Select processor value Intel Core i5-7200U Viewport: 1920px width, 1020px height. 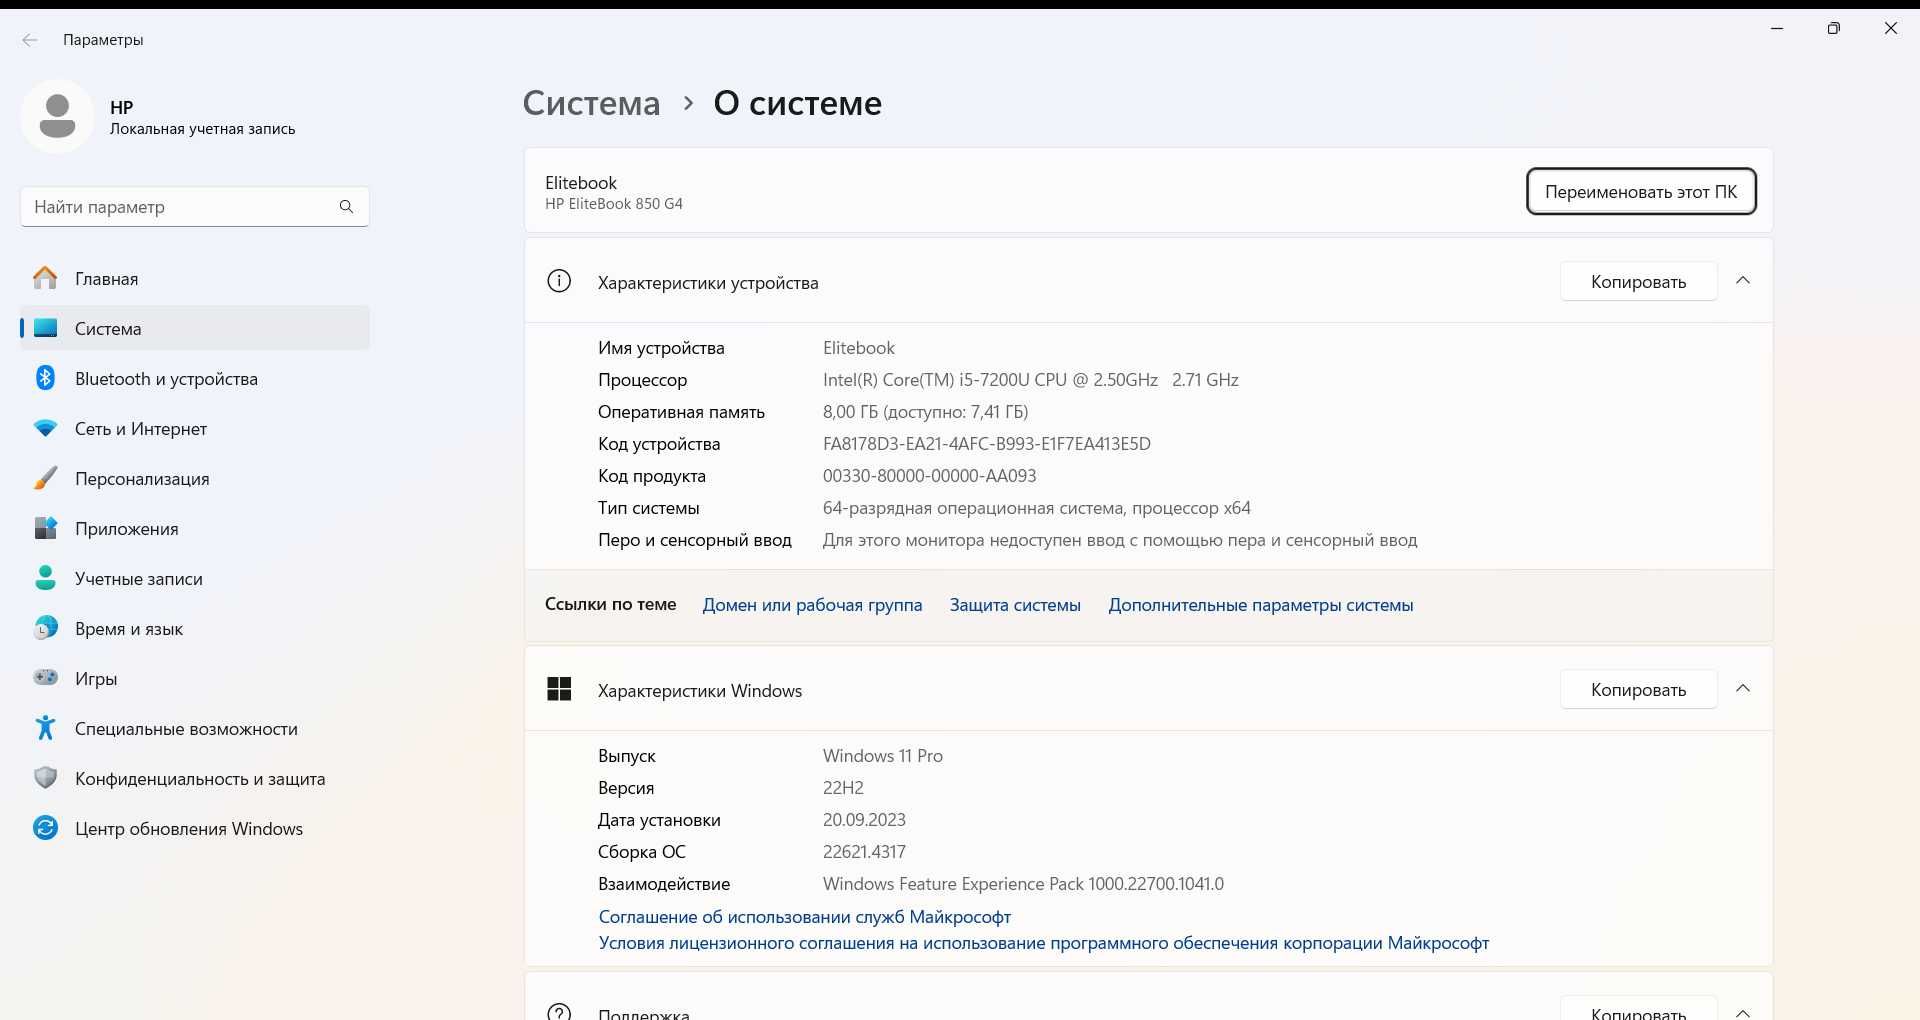[1030, 379]
